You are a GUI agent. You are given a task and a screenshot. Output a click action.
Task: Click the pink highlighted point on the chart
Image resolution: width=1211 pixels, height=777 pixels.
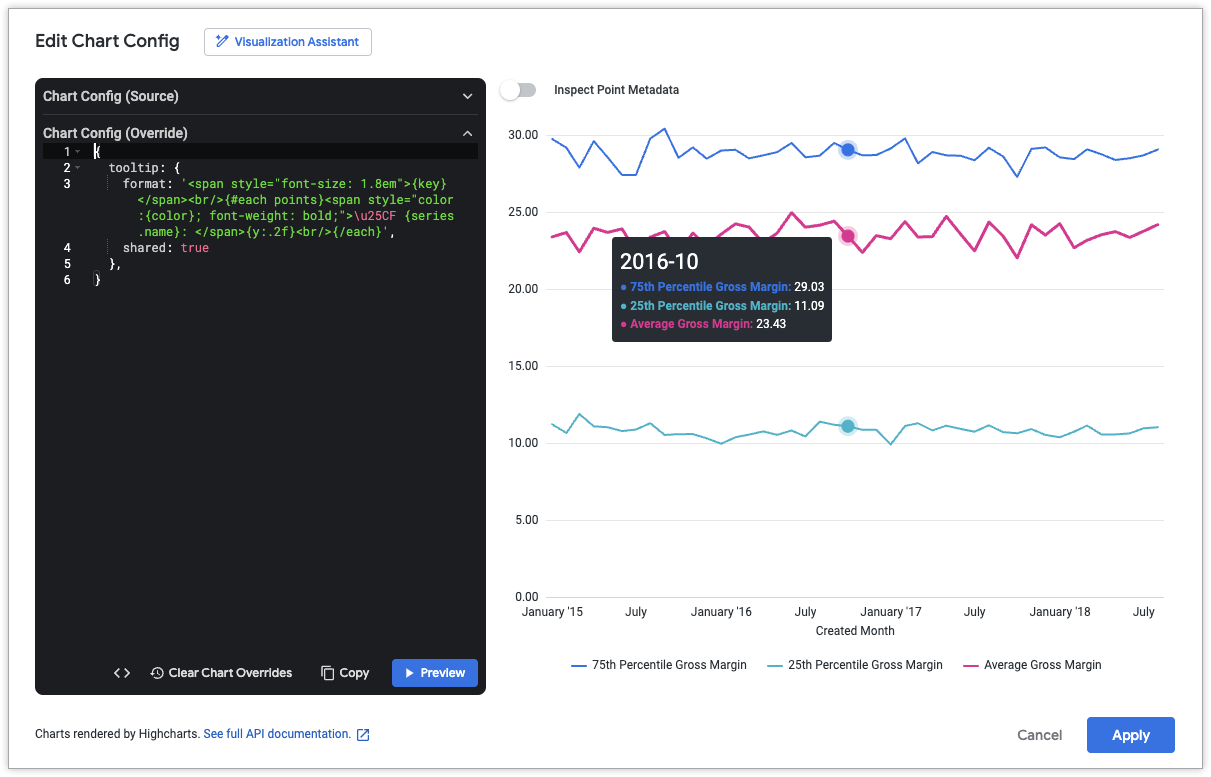click(848, 236)
